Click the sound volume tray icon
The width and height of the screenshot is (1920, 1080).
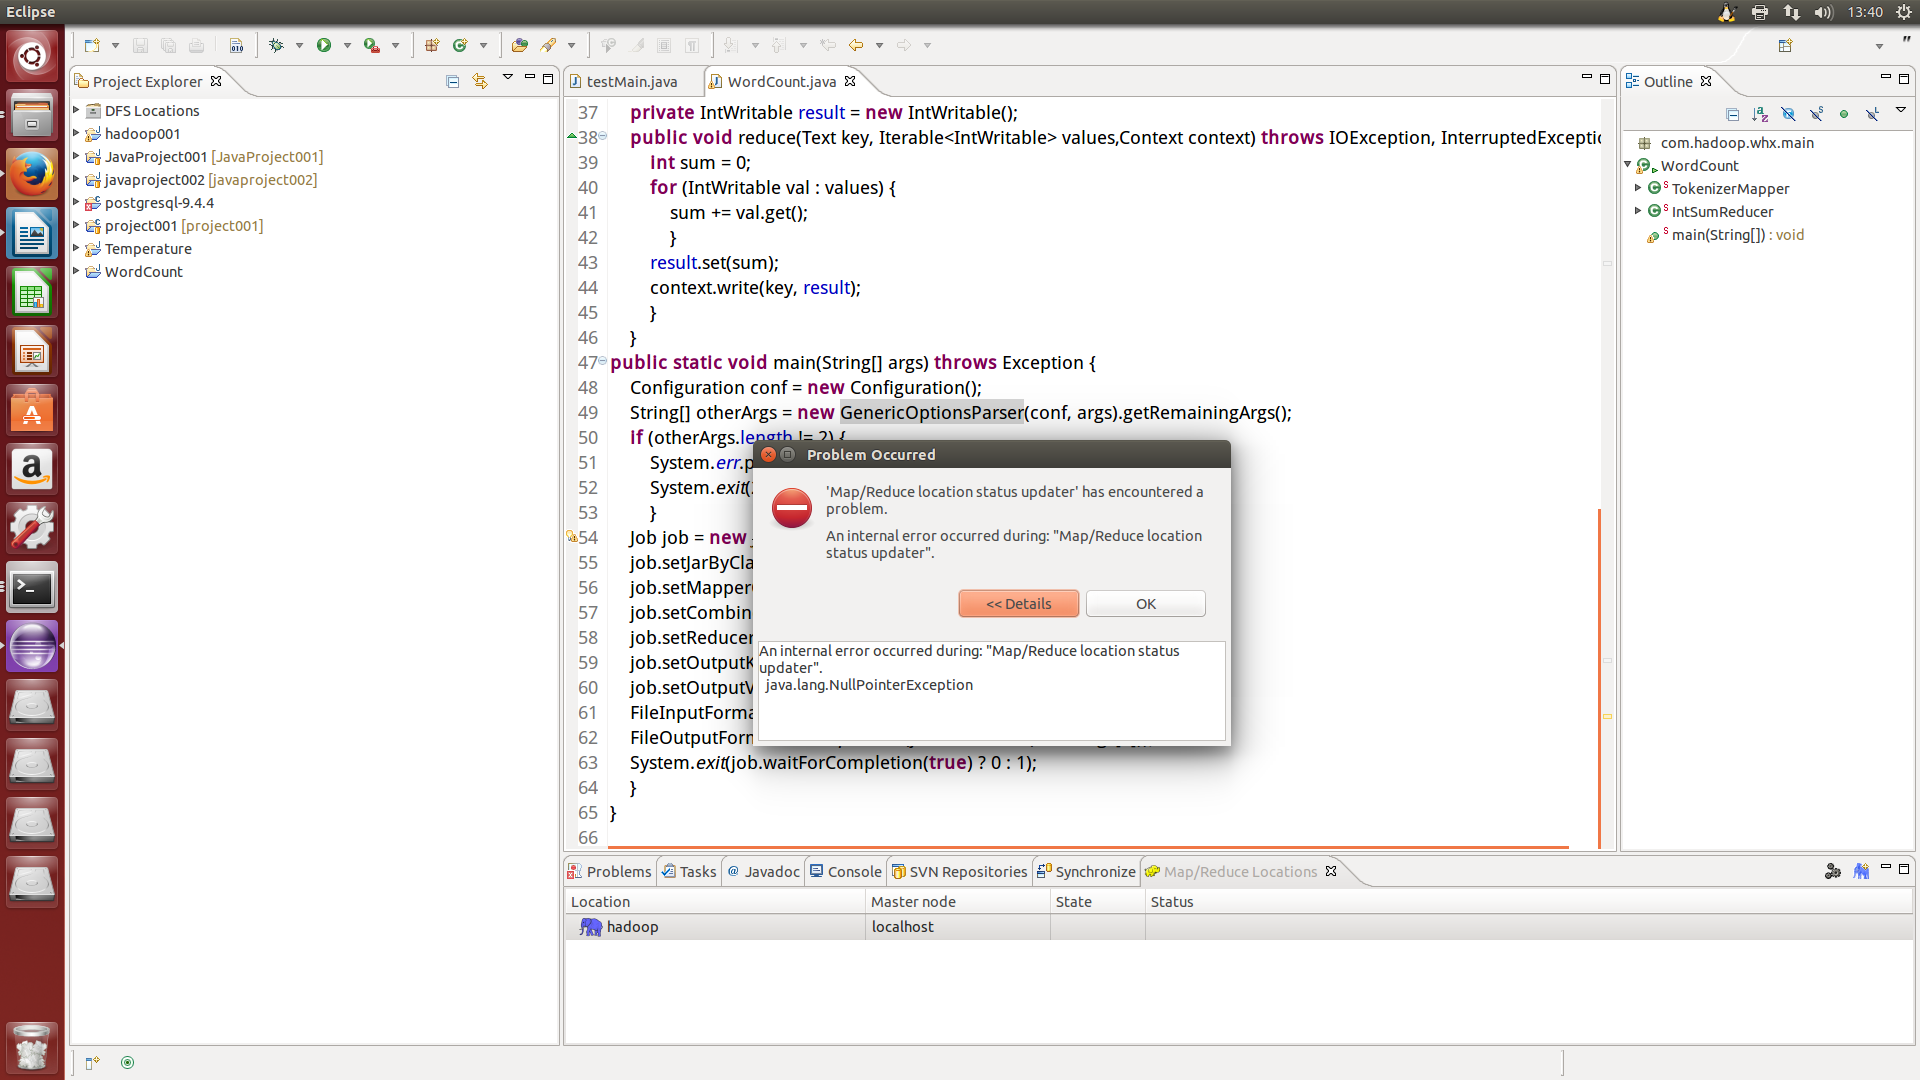pos(1824,12)
